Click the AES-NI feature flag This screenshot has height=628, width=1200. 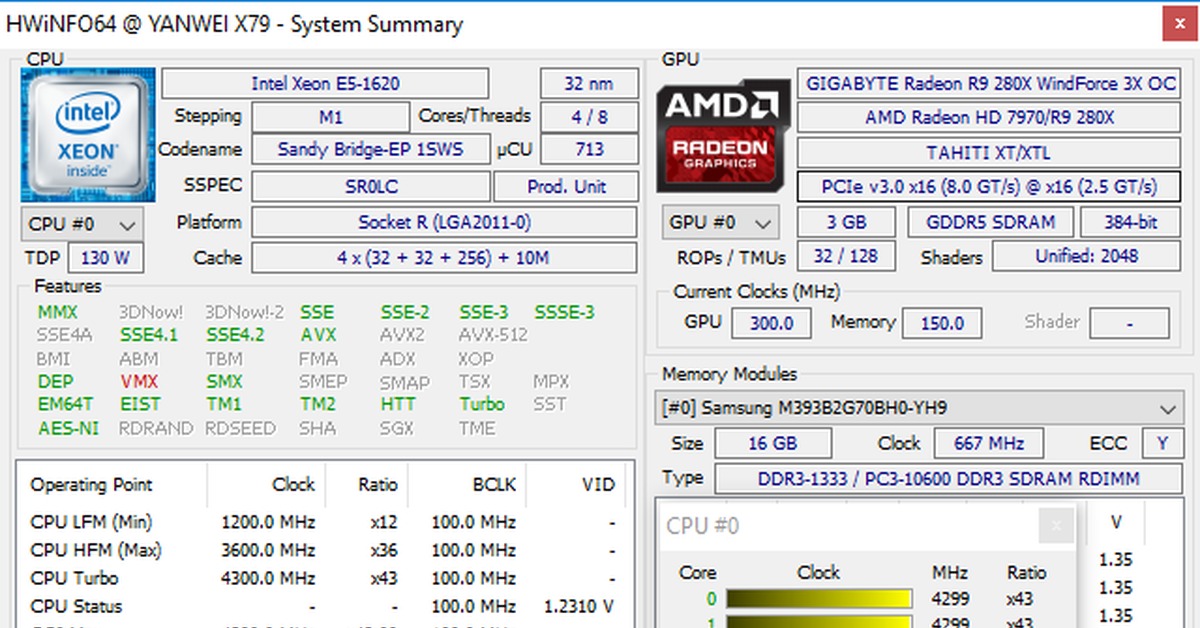(x=68, y=429)
